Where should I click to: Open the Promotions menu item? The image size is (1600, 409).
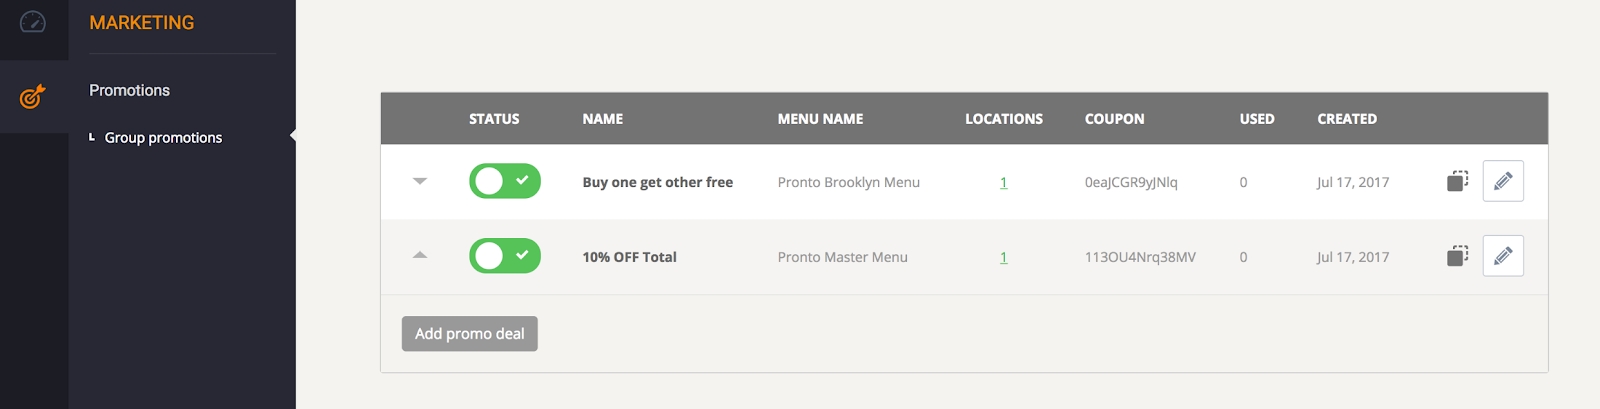(x=129, y=90)
